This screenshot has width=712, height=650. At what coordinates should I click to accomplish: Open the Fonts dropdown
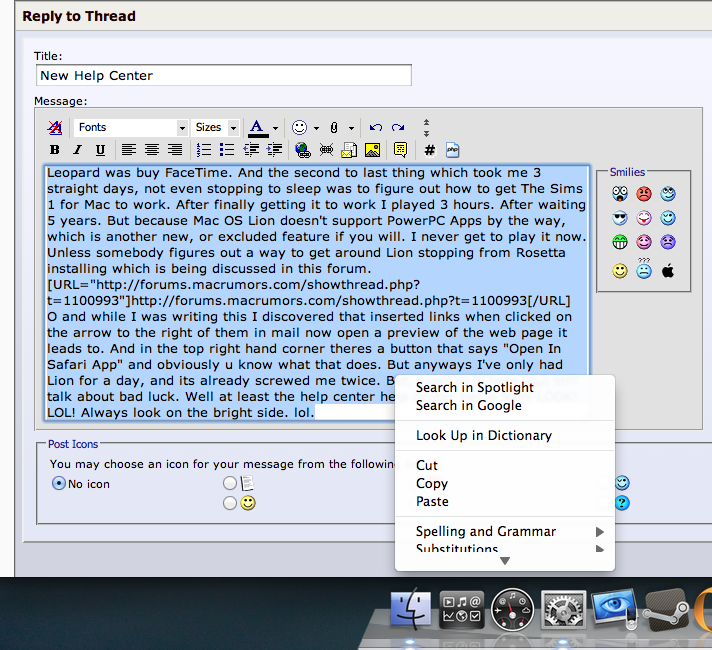point(131,128)
